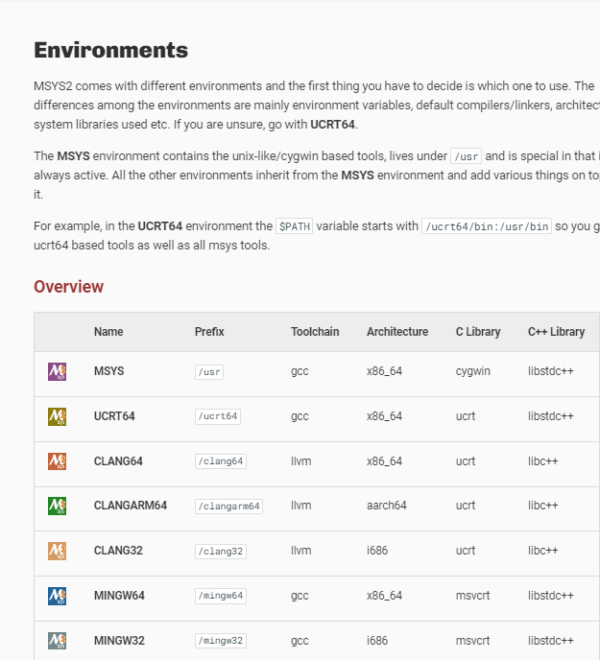Click the Overview section heading
This screenshot has width=600, height=660.
tap(69, 287)
